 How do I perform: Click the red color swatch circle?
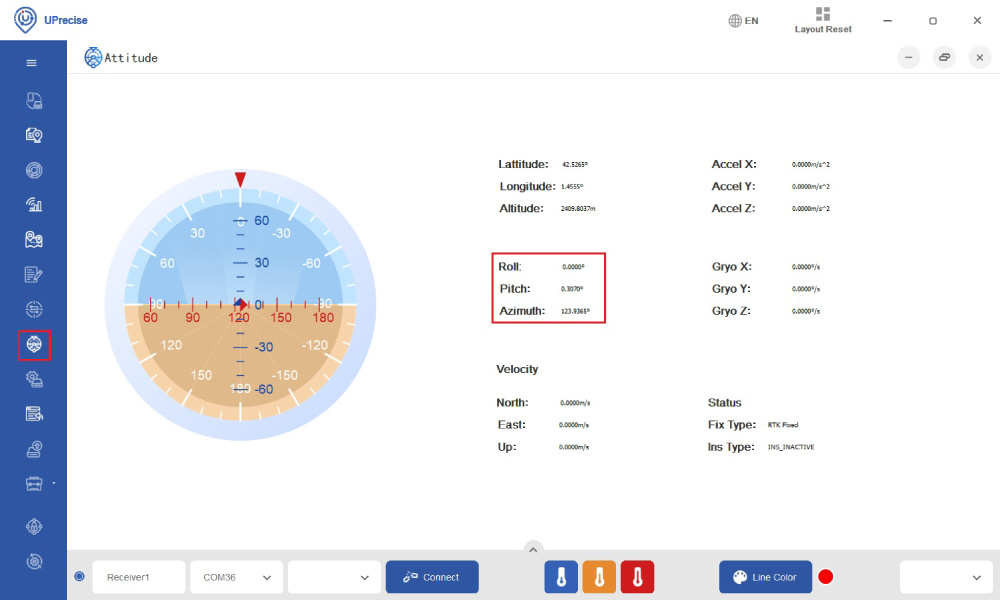click(826, 577)
